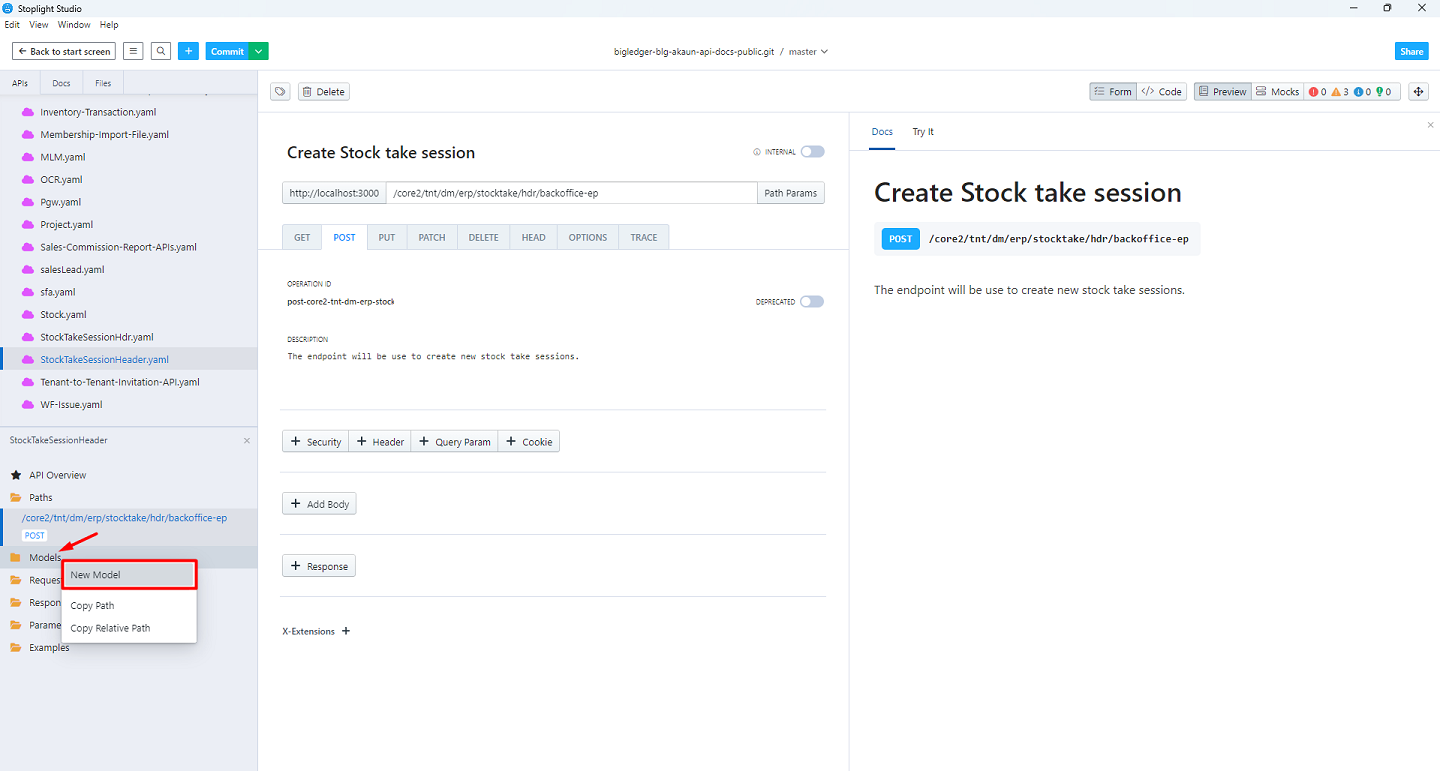Click the hamburger menu icon in toolbar
Image resolution: width=1440 pixels, height=771 pixels.
[133, 51]
